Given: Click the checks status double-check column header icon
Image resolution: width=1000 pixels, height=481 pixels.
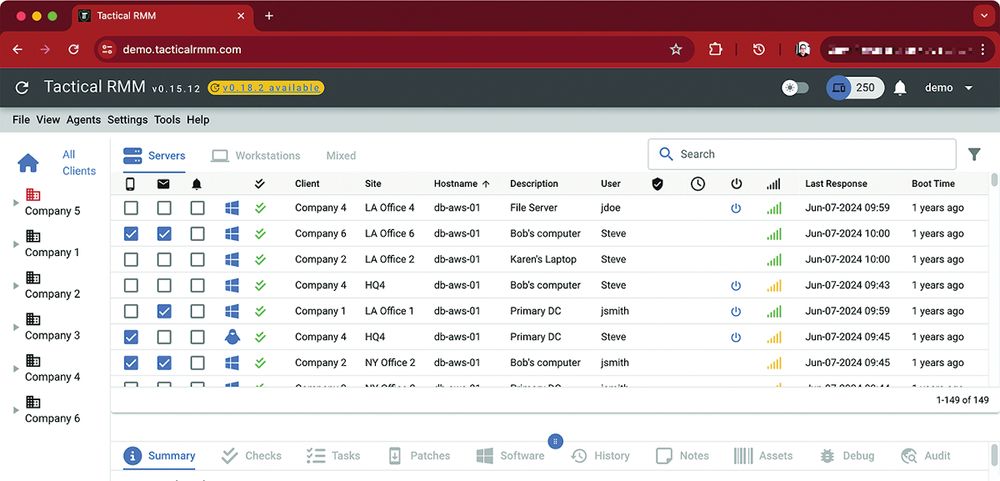Looking at the screenshot, I should coord(260,184).
